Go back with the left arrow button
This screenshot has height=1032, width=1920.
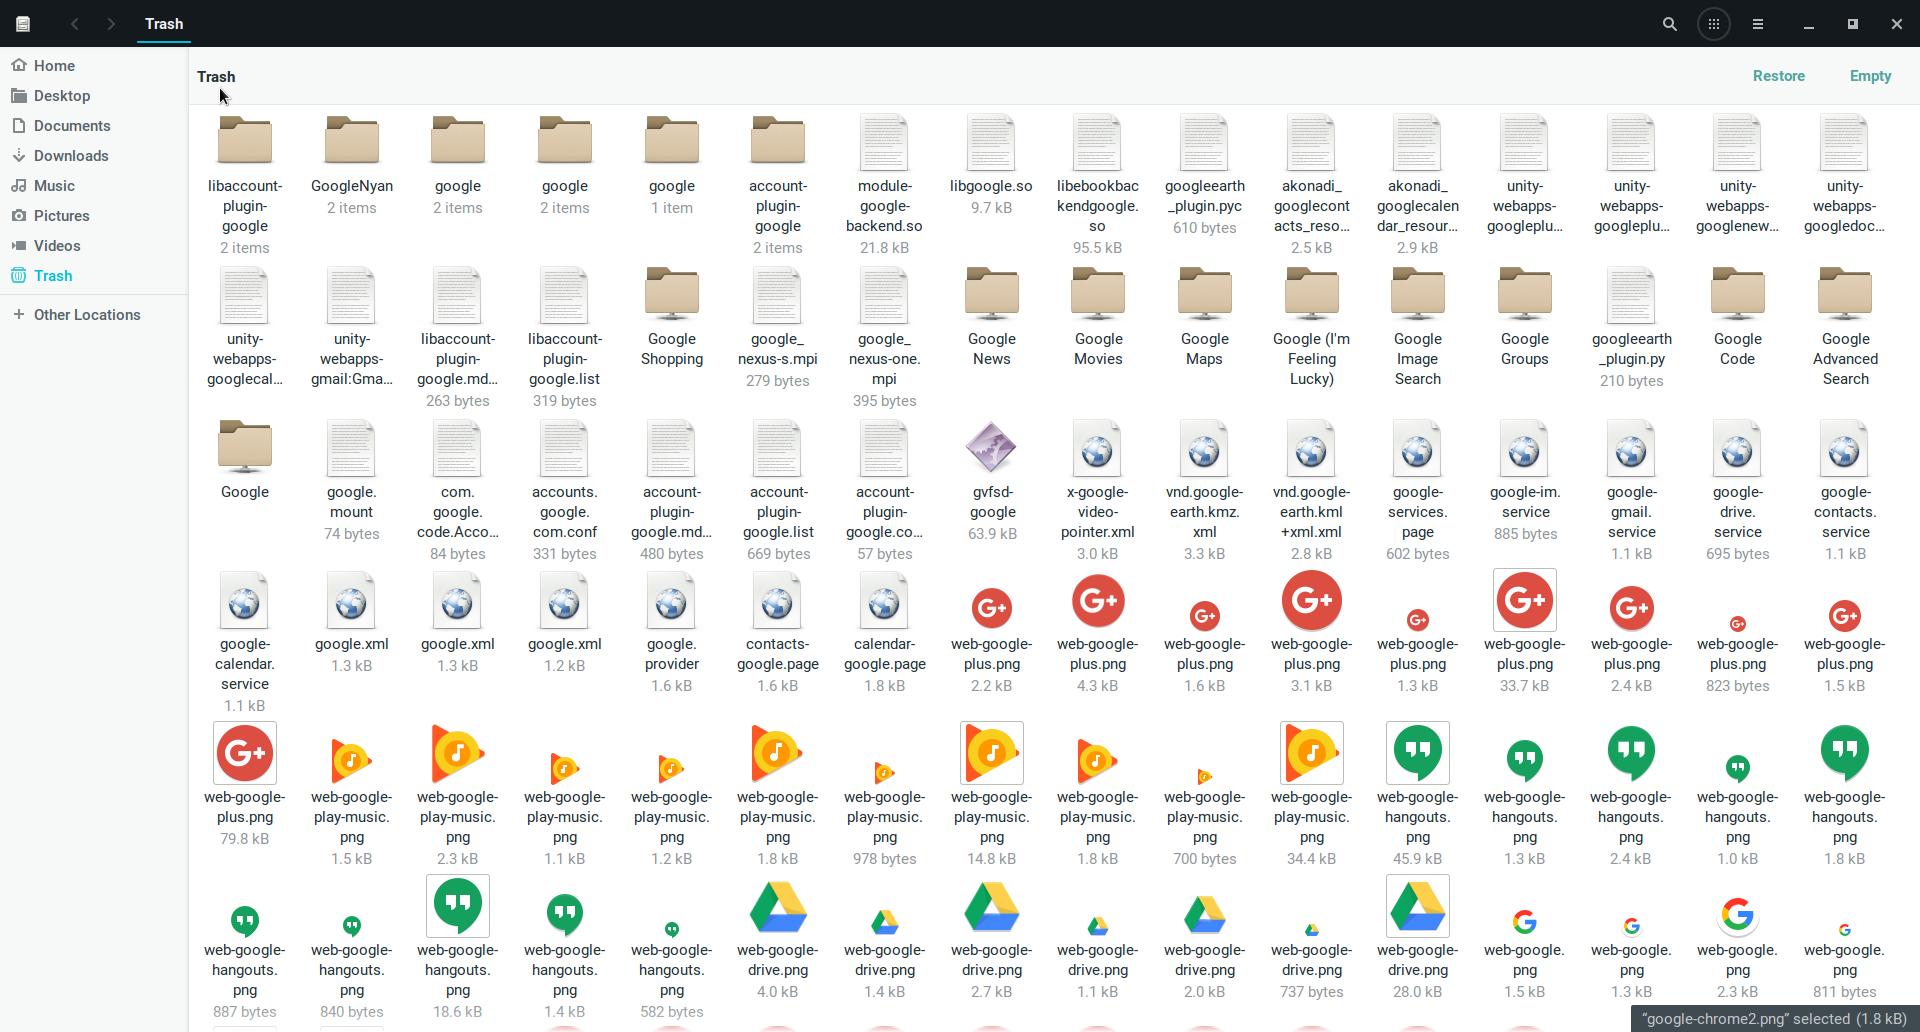(75, 24)
